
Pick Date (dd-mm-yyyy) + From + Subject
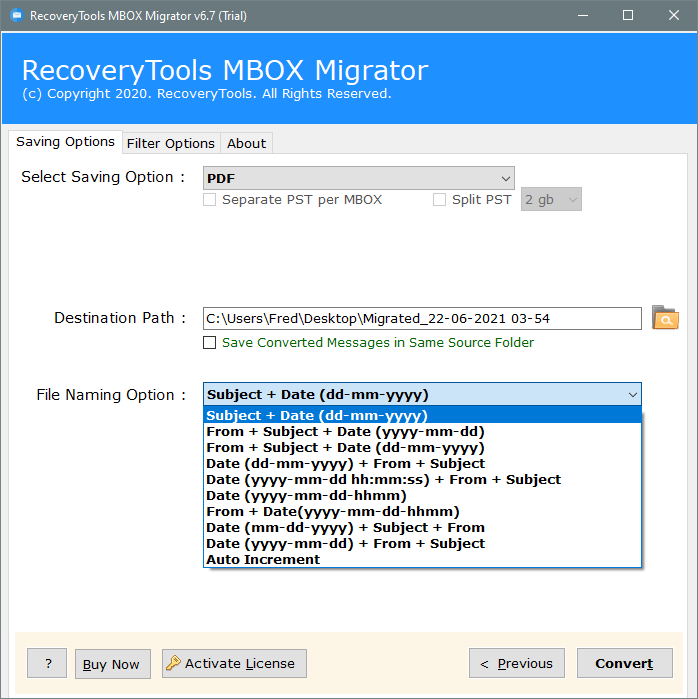pyautogui.click(x=422, y=464)
